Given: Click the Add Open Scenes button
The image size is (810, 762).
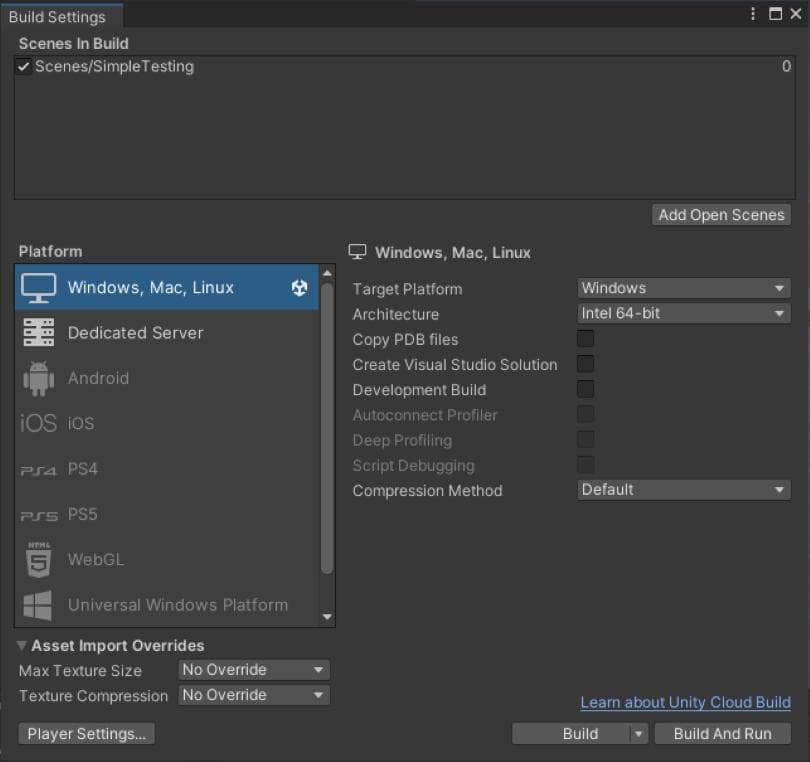Looking at the screenshot, I should point(721,214).
